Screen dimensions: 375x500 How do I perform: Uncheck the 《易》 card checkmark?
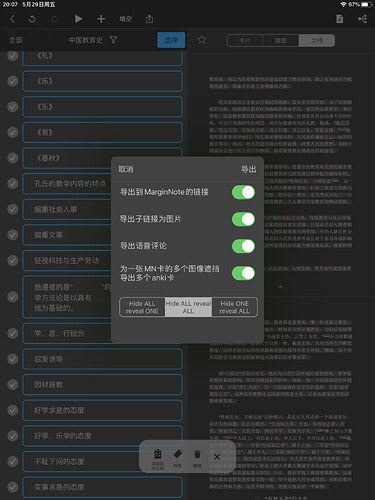(x=13, y=132)
